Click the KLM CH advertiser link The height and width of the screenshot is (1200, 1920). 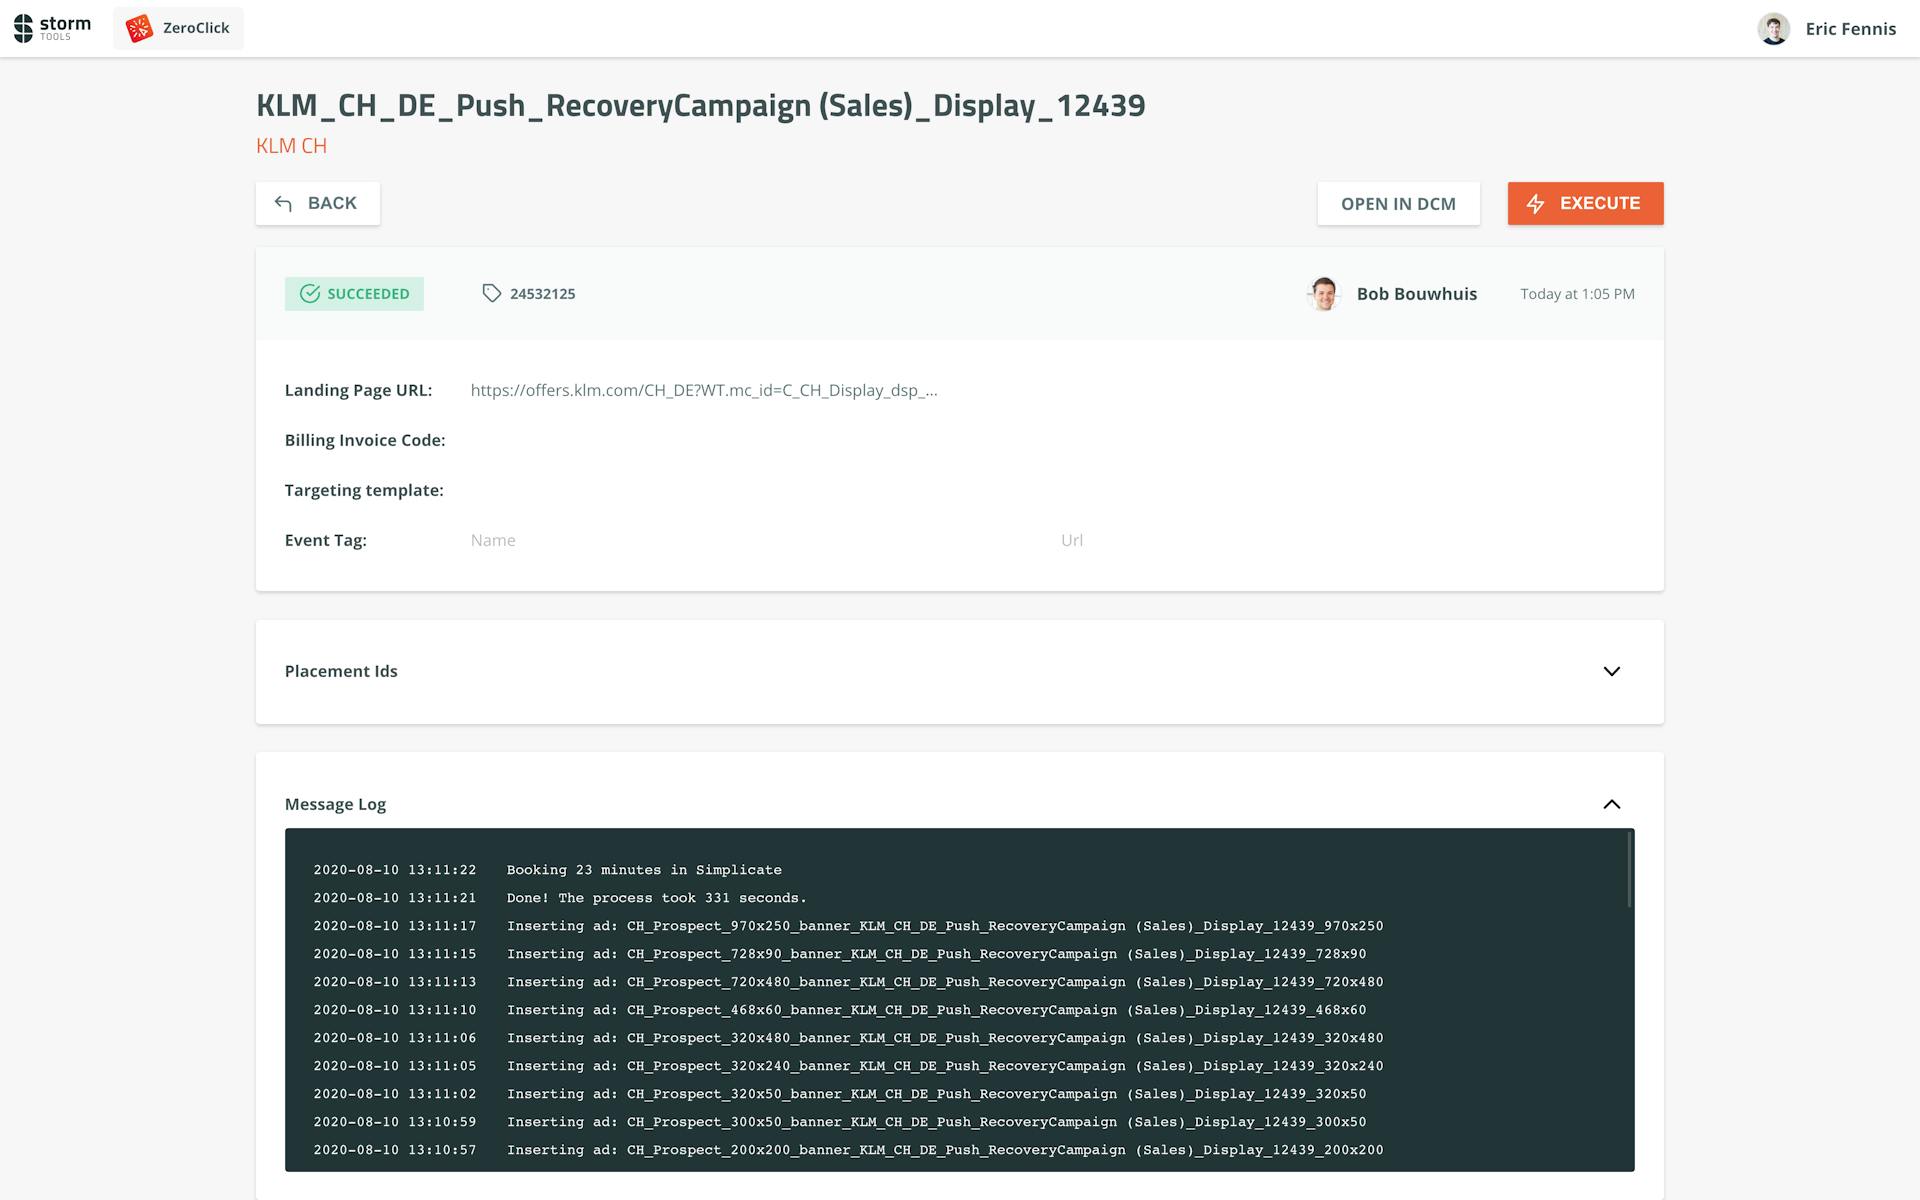(291, 146)
